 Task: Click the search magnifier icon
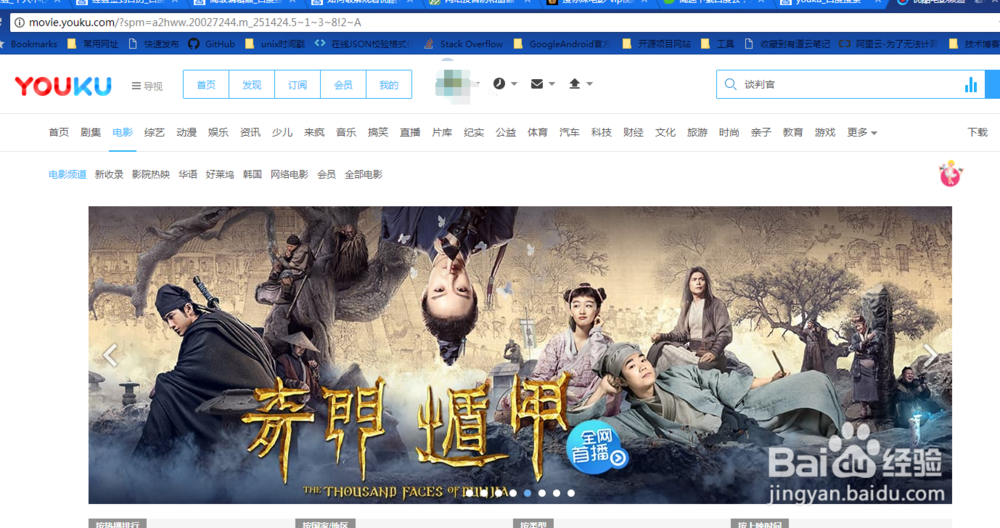click(x=730, y=84)
